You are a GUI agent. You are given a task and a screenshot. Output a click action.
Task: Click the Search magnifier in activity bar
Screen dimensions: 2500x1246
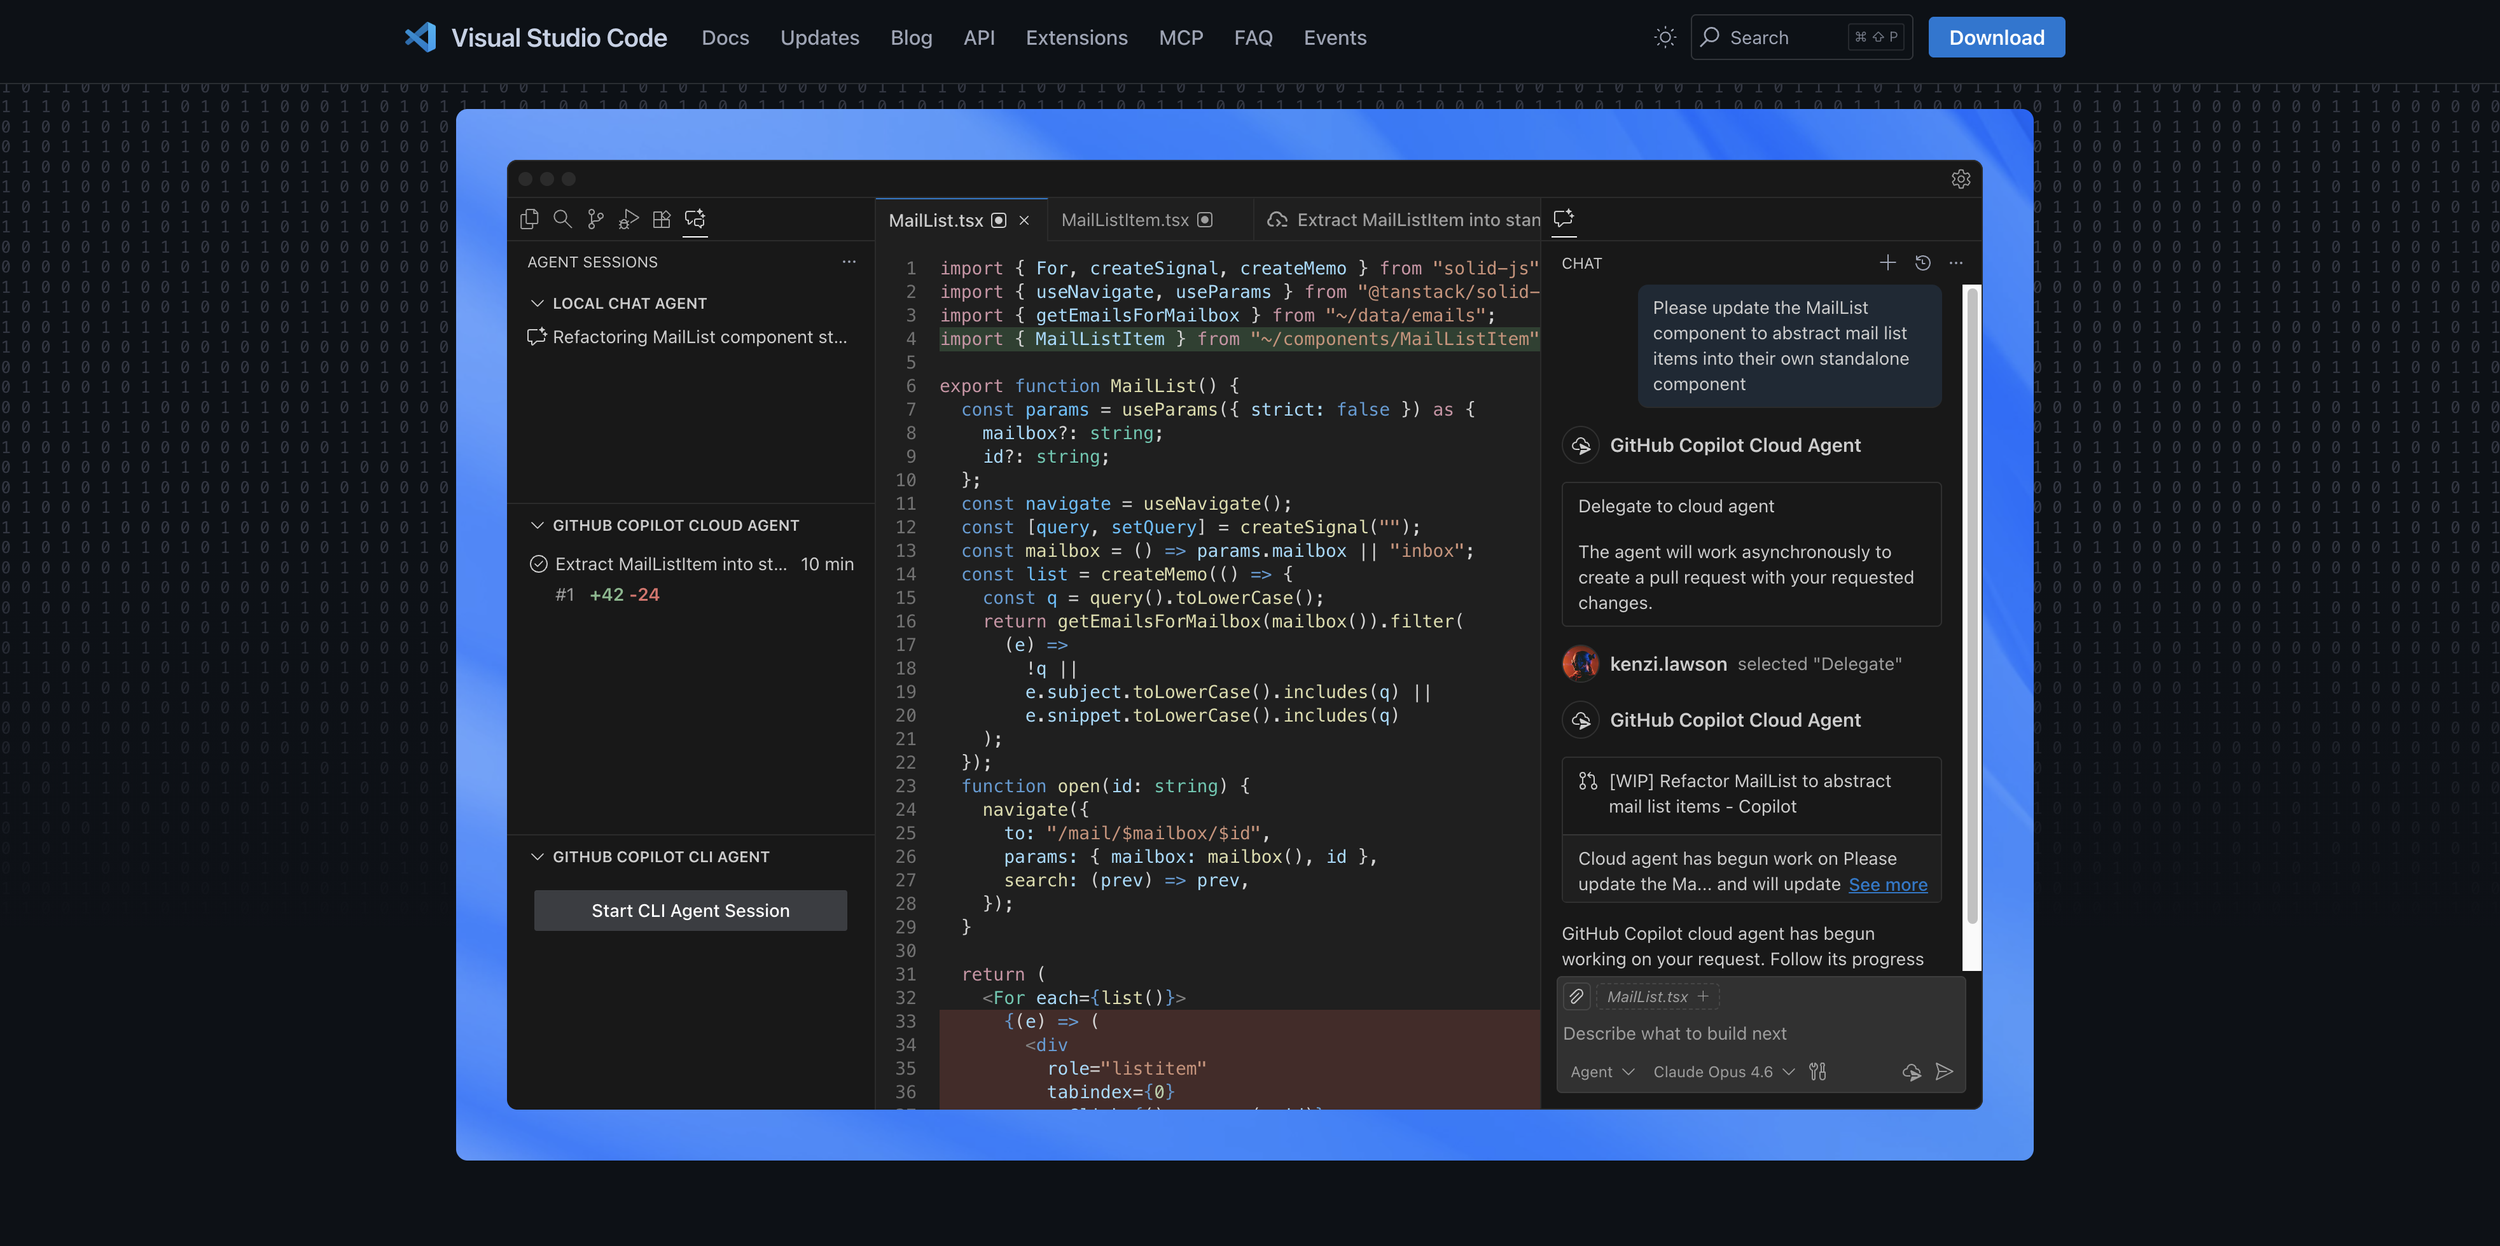(x=563, y=219)
